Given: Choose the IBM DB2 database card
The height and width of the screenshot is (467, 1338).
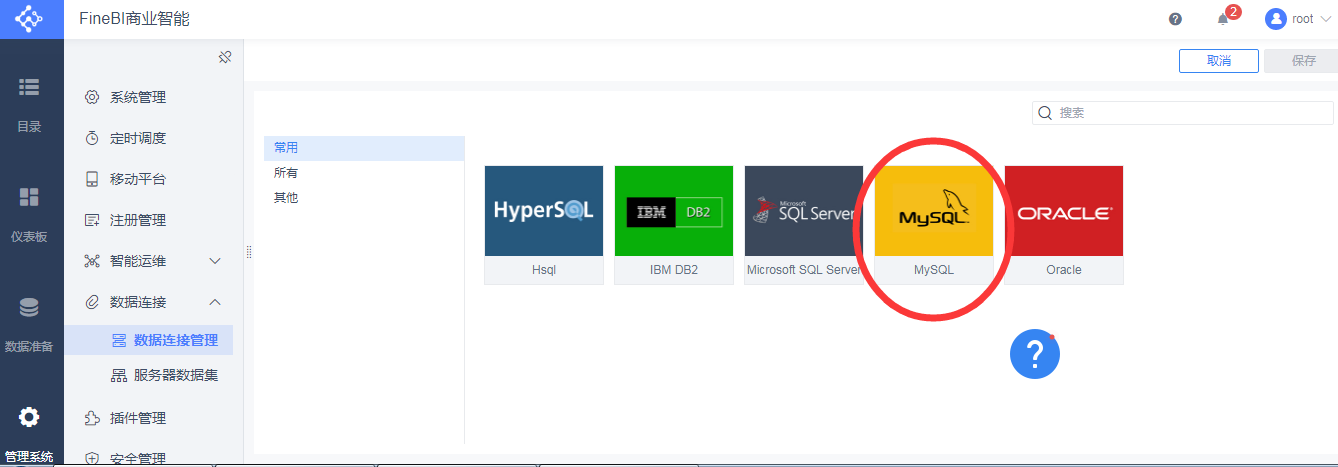Looking at the screenshot, I should click(674, 225).
